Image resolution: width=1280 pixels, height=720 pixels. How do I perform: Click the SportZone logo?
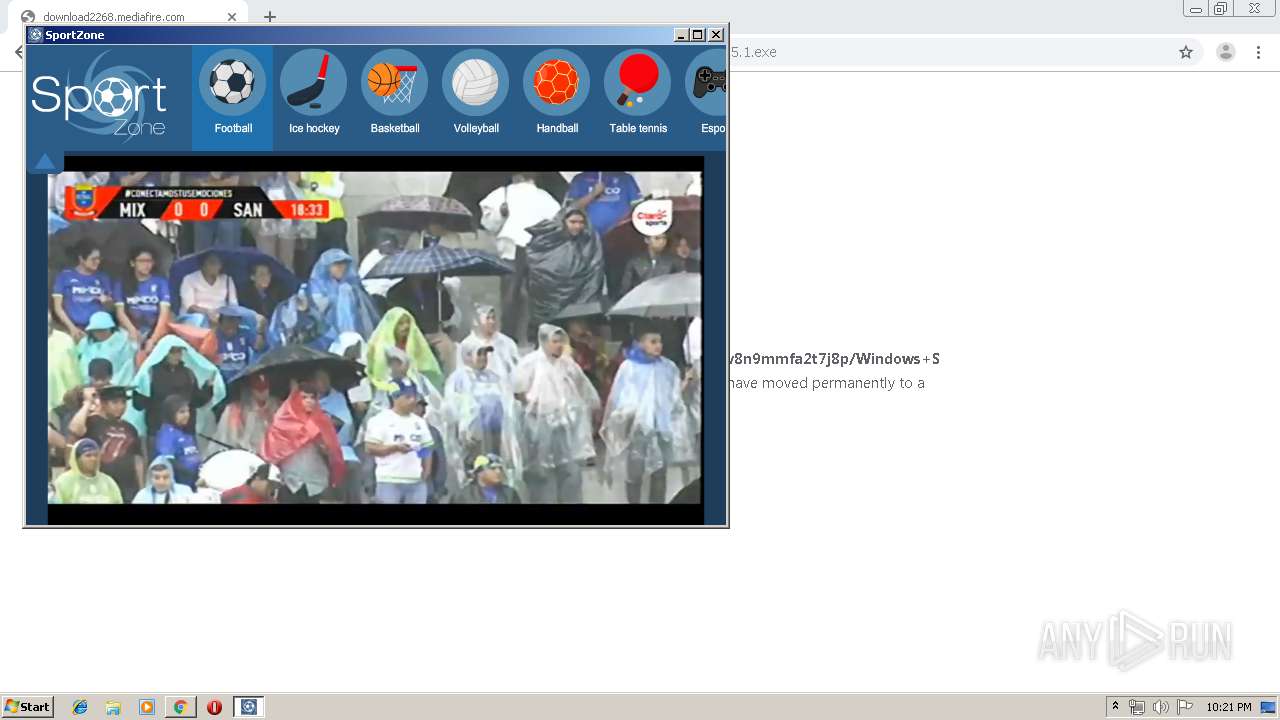(100, 98)
